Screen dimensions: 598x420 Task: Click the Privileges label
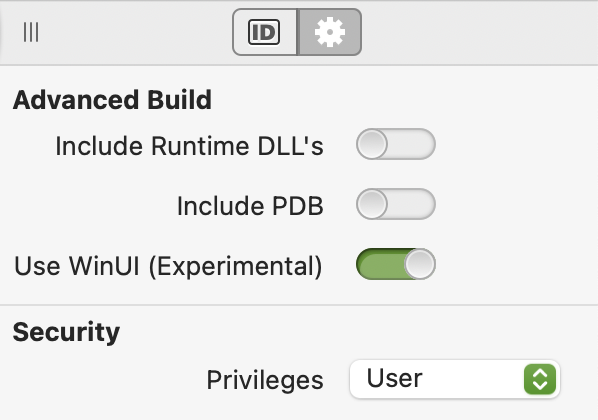265,380
